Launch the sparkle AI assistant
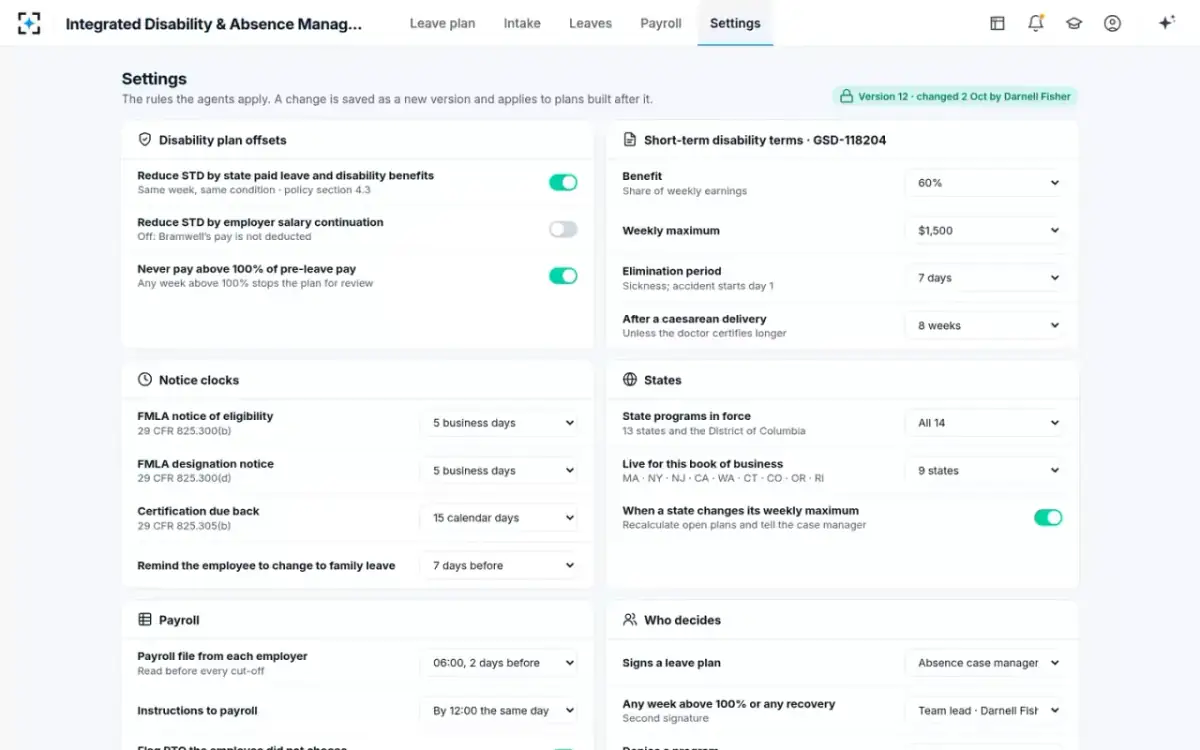 (1166, 23)
